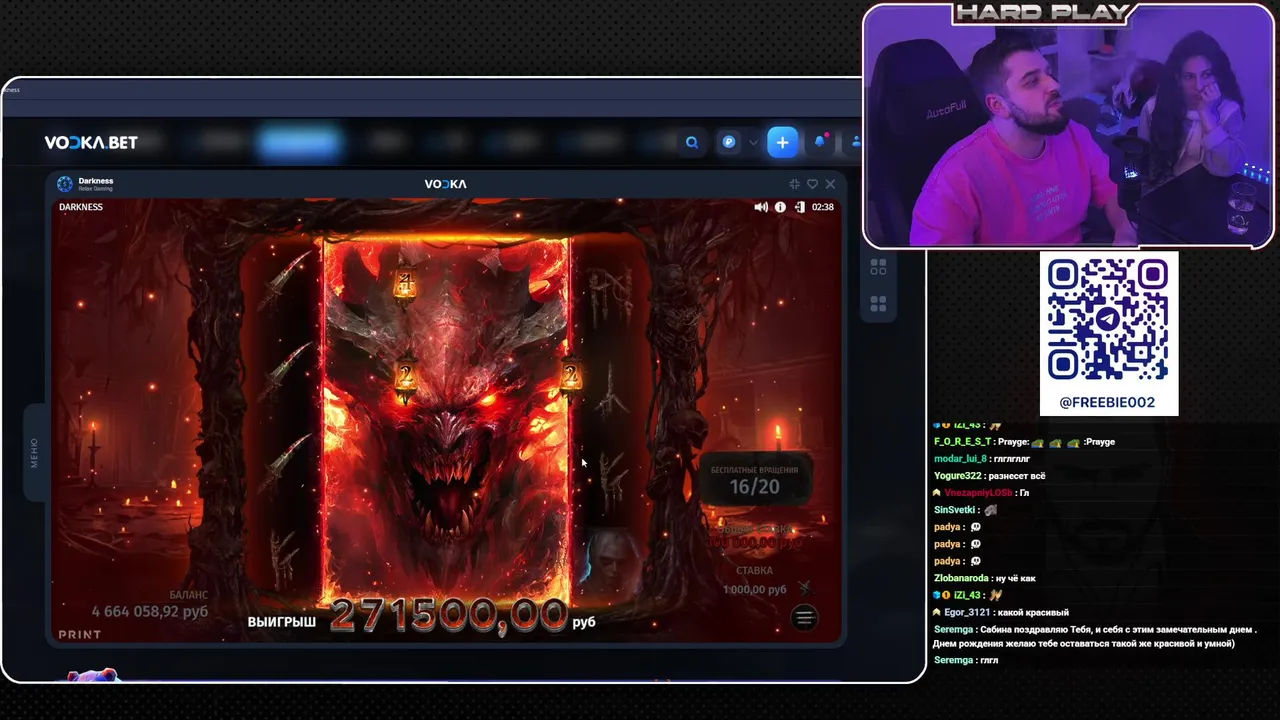Click the 1 000,00 руб bet value
The image size is (1280, 720).
[x=754, y=589]
